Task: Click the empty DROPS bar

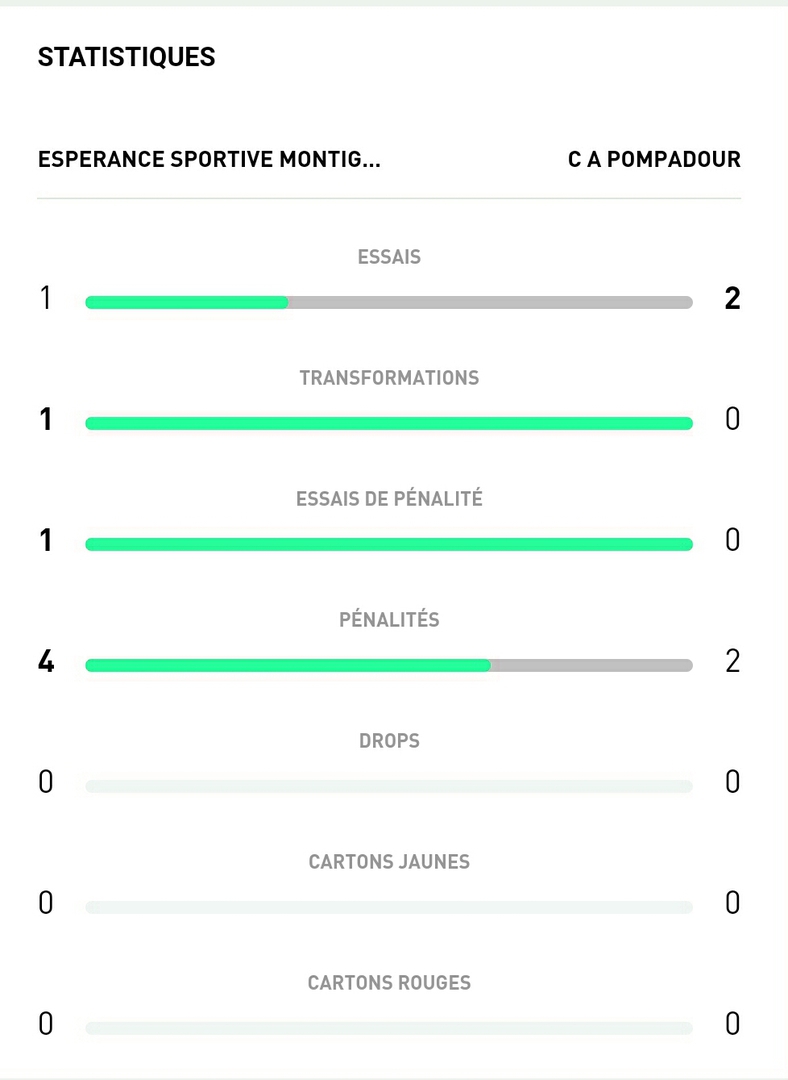Action: tap(389, 787)
